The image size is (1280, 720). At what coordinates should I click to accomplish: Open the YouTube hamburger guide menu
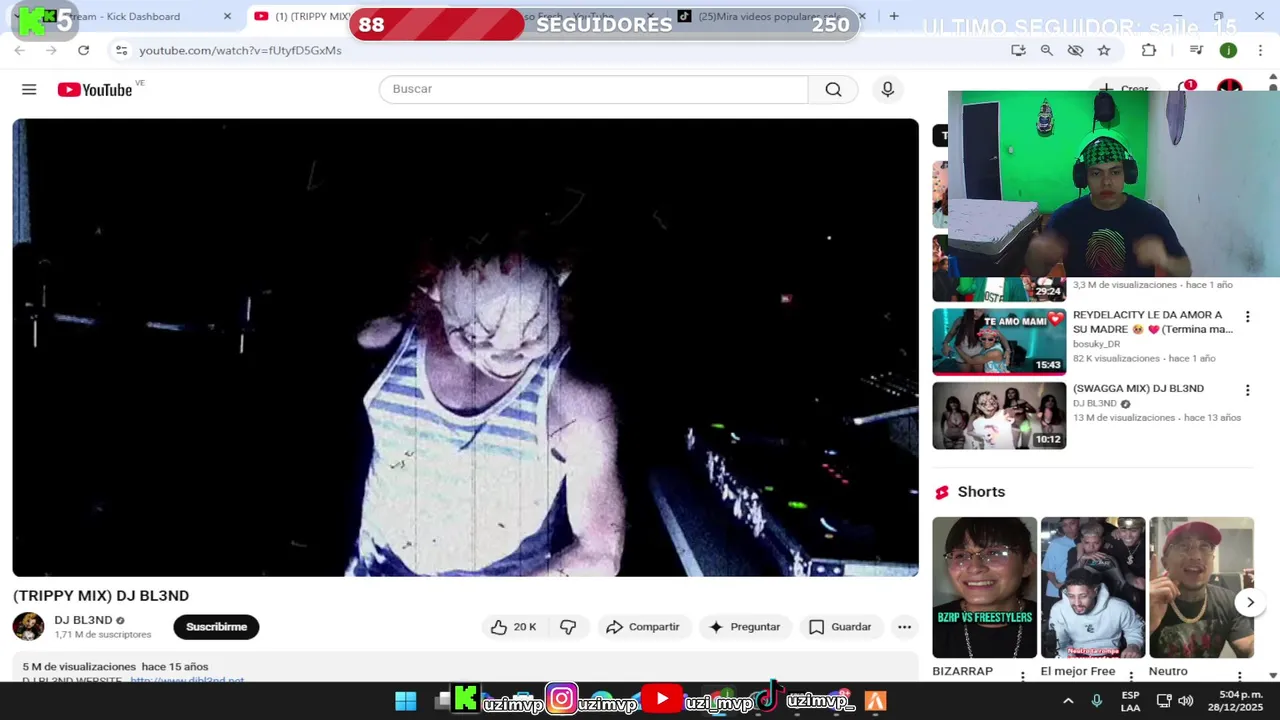tap(29, 89)
